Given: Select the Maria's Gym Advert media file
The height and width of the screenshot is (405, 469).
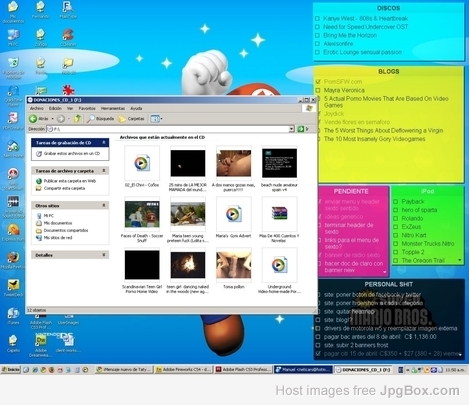Looking at the screenshot, I should pyautogui.click(x=233, y=218).
